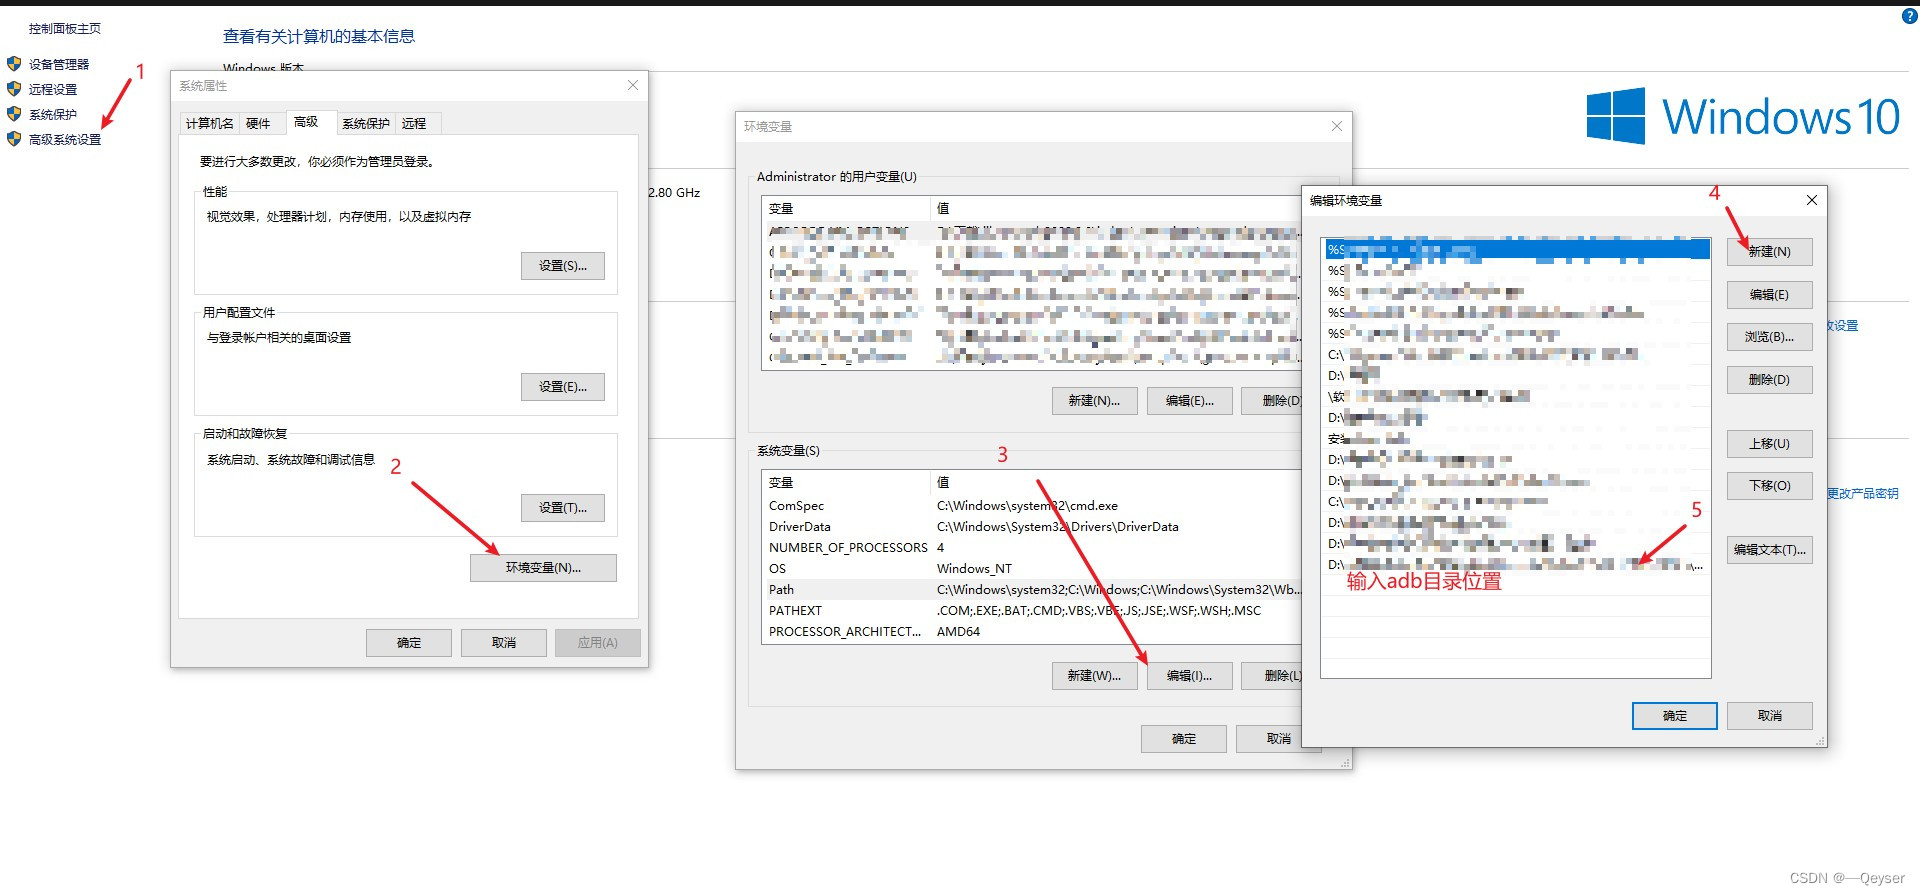
Task: Open startup recovery 设置(T)... button
Action: 563,508
